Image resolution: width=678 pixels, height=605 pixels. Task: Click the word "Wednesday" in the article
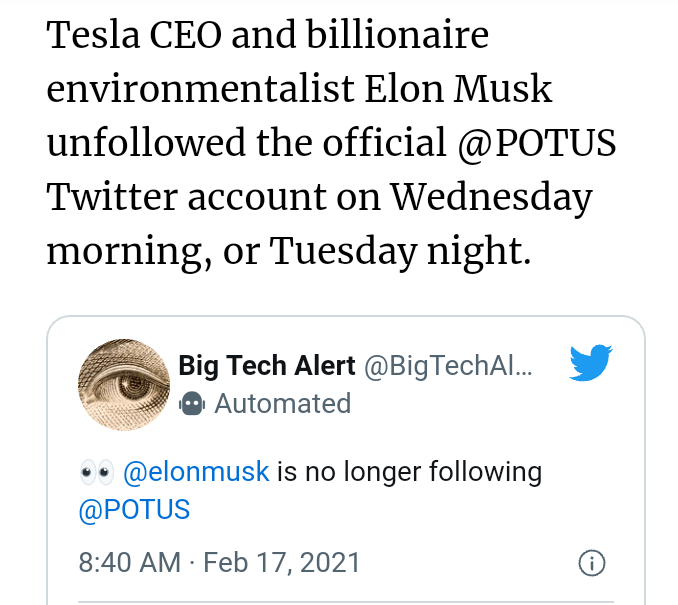tap(491, 197)
